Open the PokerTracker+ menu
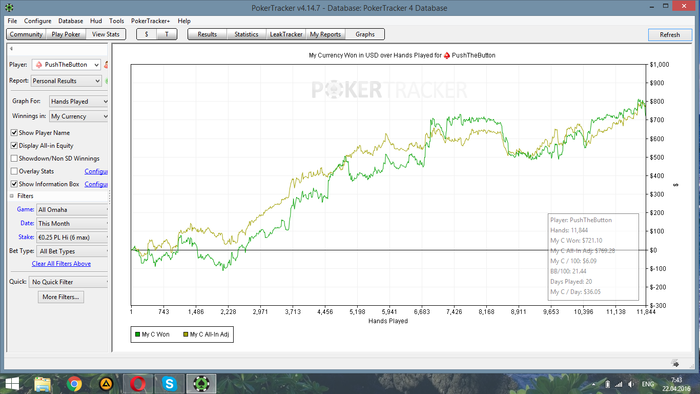This screenshot has width=700, height=394. coord(150,21)
